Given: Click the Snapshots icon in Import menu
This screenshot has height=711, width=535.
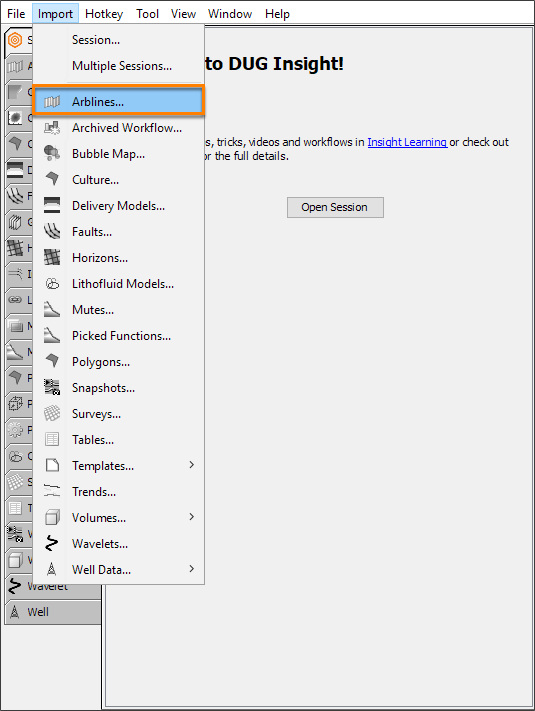Looking at the screenshot, I should 52,387.
